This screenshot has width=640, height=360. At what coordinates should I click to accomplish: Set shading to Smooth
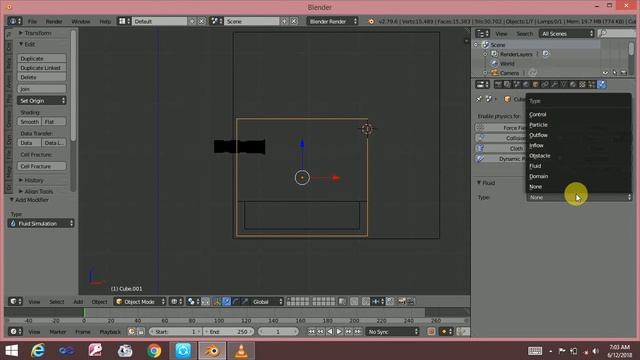pos(29,122)
